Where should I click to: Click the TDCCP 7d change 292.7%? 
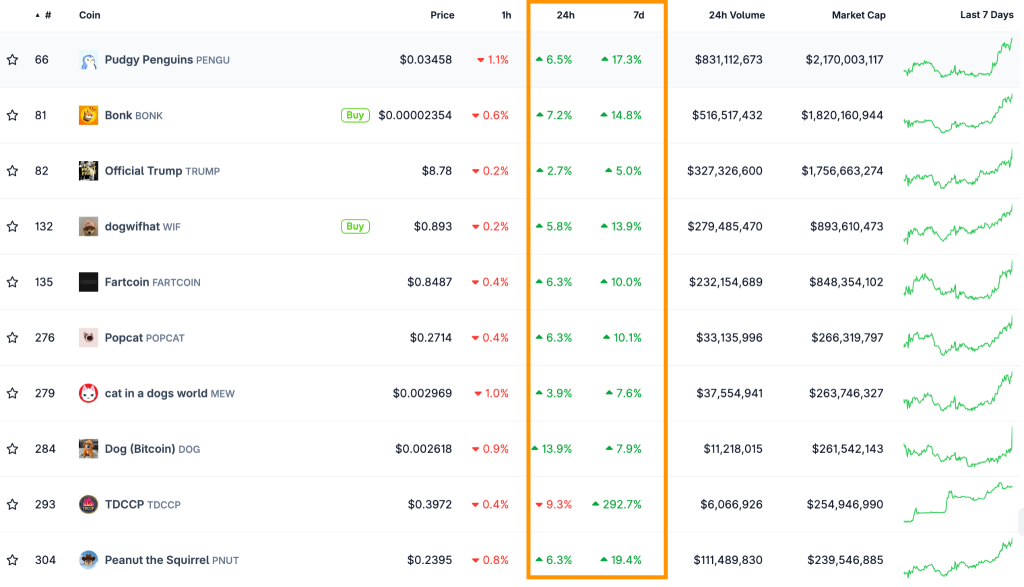tap(617, 504)
